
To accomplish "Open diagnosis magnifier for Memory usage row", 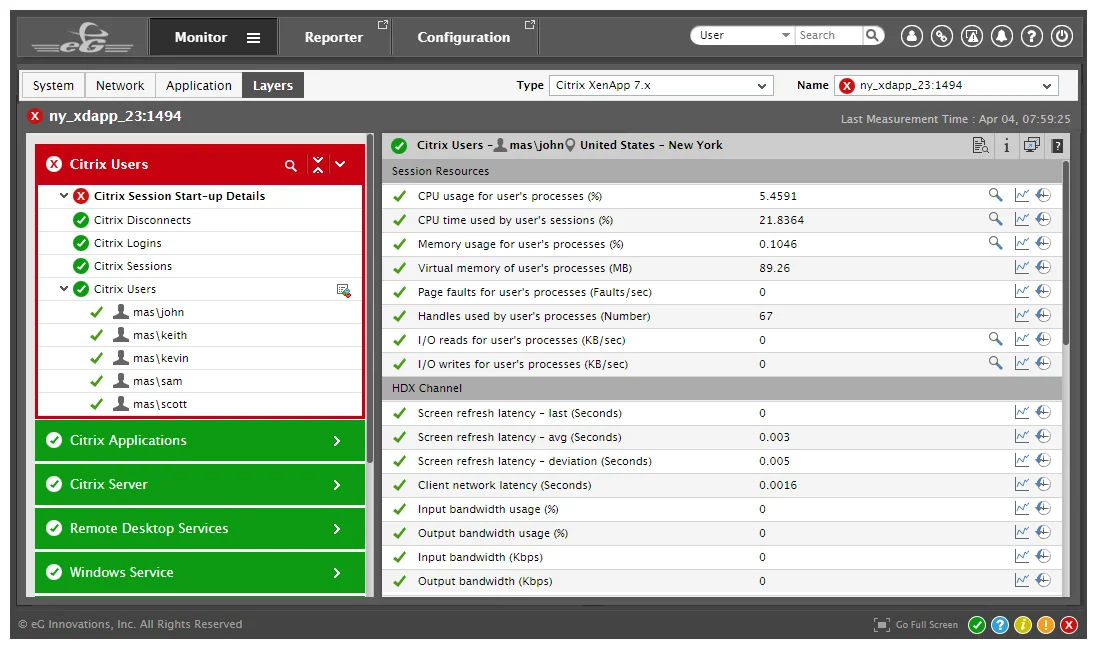I will point(995,243).
